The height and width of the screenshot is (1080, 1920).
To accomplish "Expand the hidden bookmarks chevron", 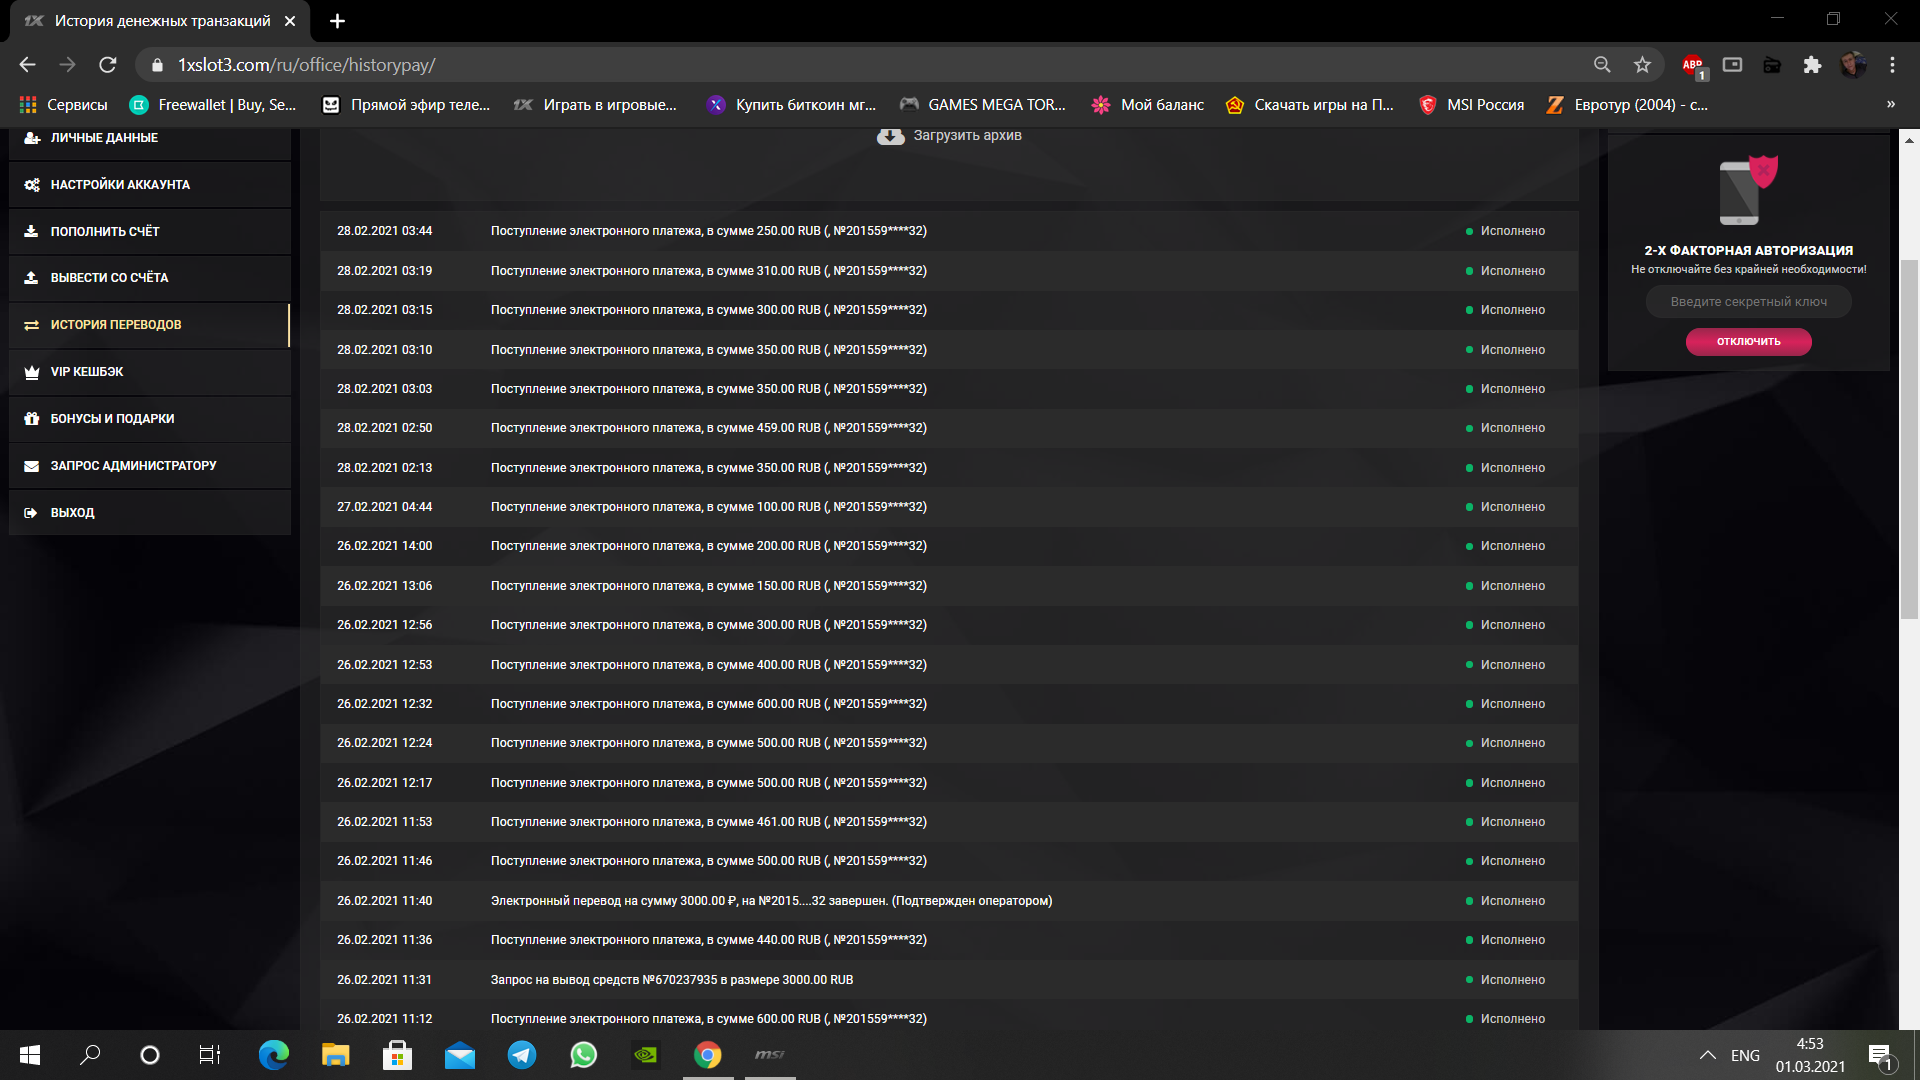I will click(1890, 104).
